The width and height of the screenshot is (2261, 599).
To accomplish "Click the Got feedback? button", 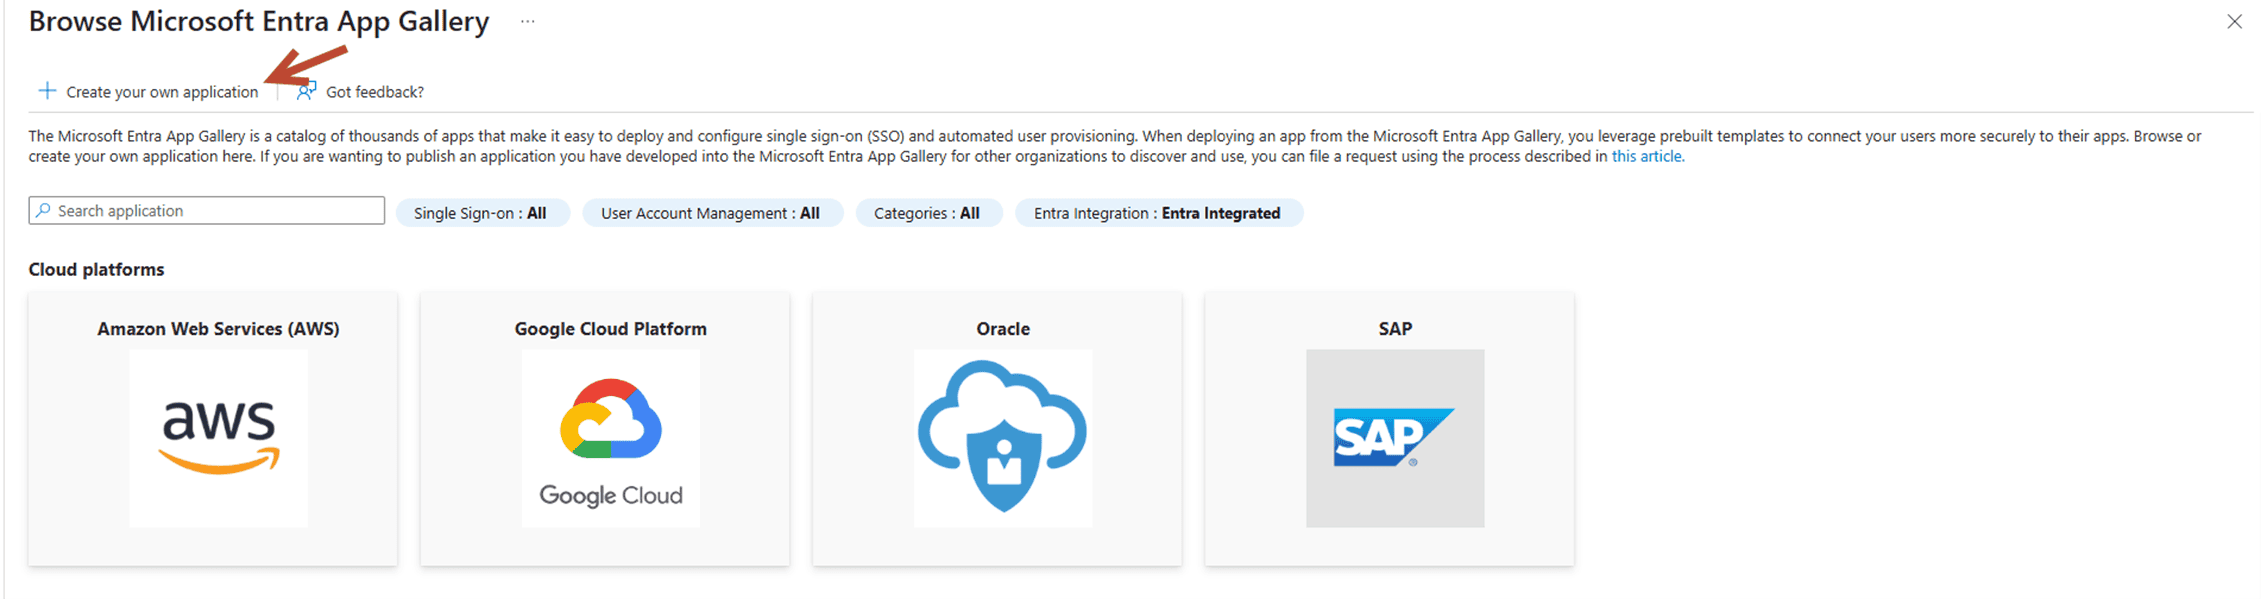I will 360,91.
